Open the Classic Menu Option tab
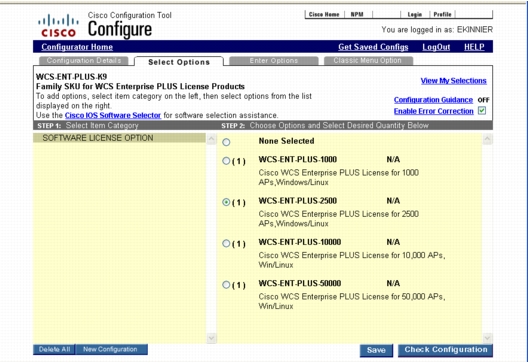 pyautogui.click(x=368, y=60)
